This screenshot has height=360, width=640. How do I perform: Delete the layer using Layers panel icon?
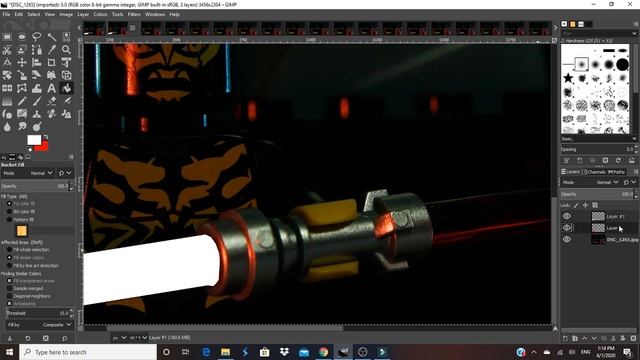[633, 338]
